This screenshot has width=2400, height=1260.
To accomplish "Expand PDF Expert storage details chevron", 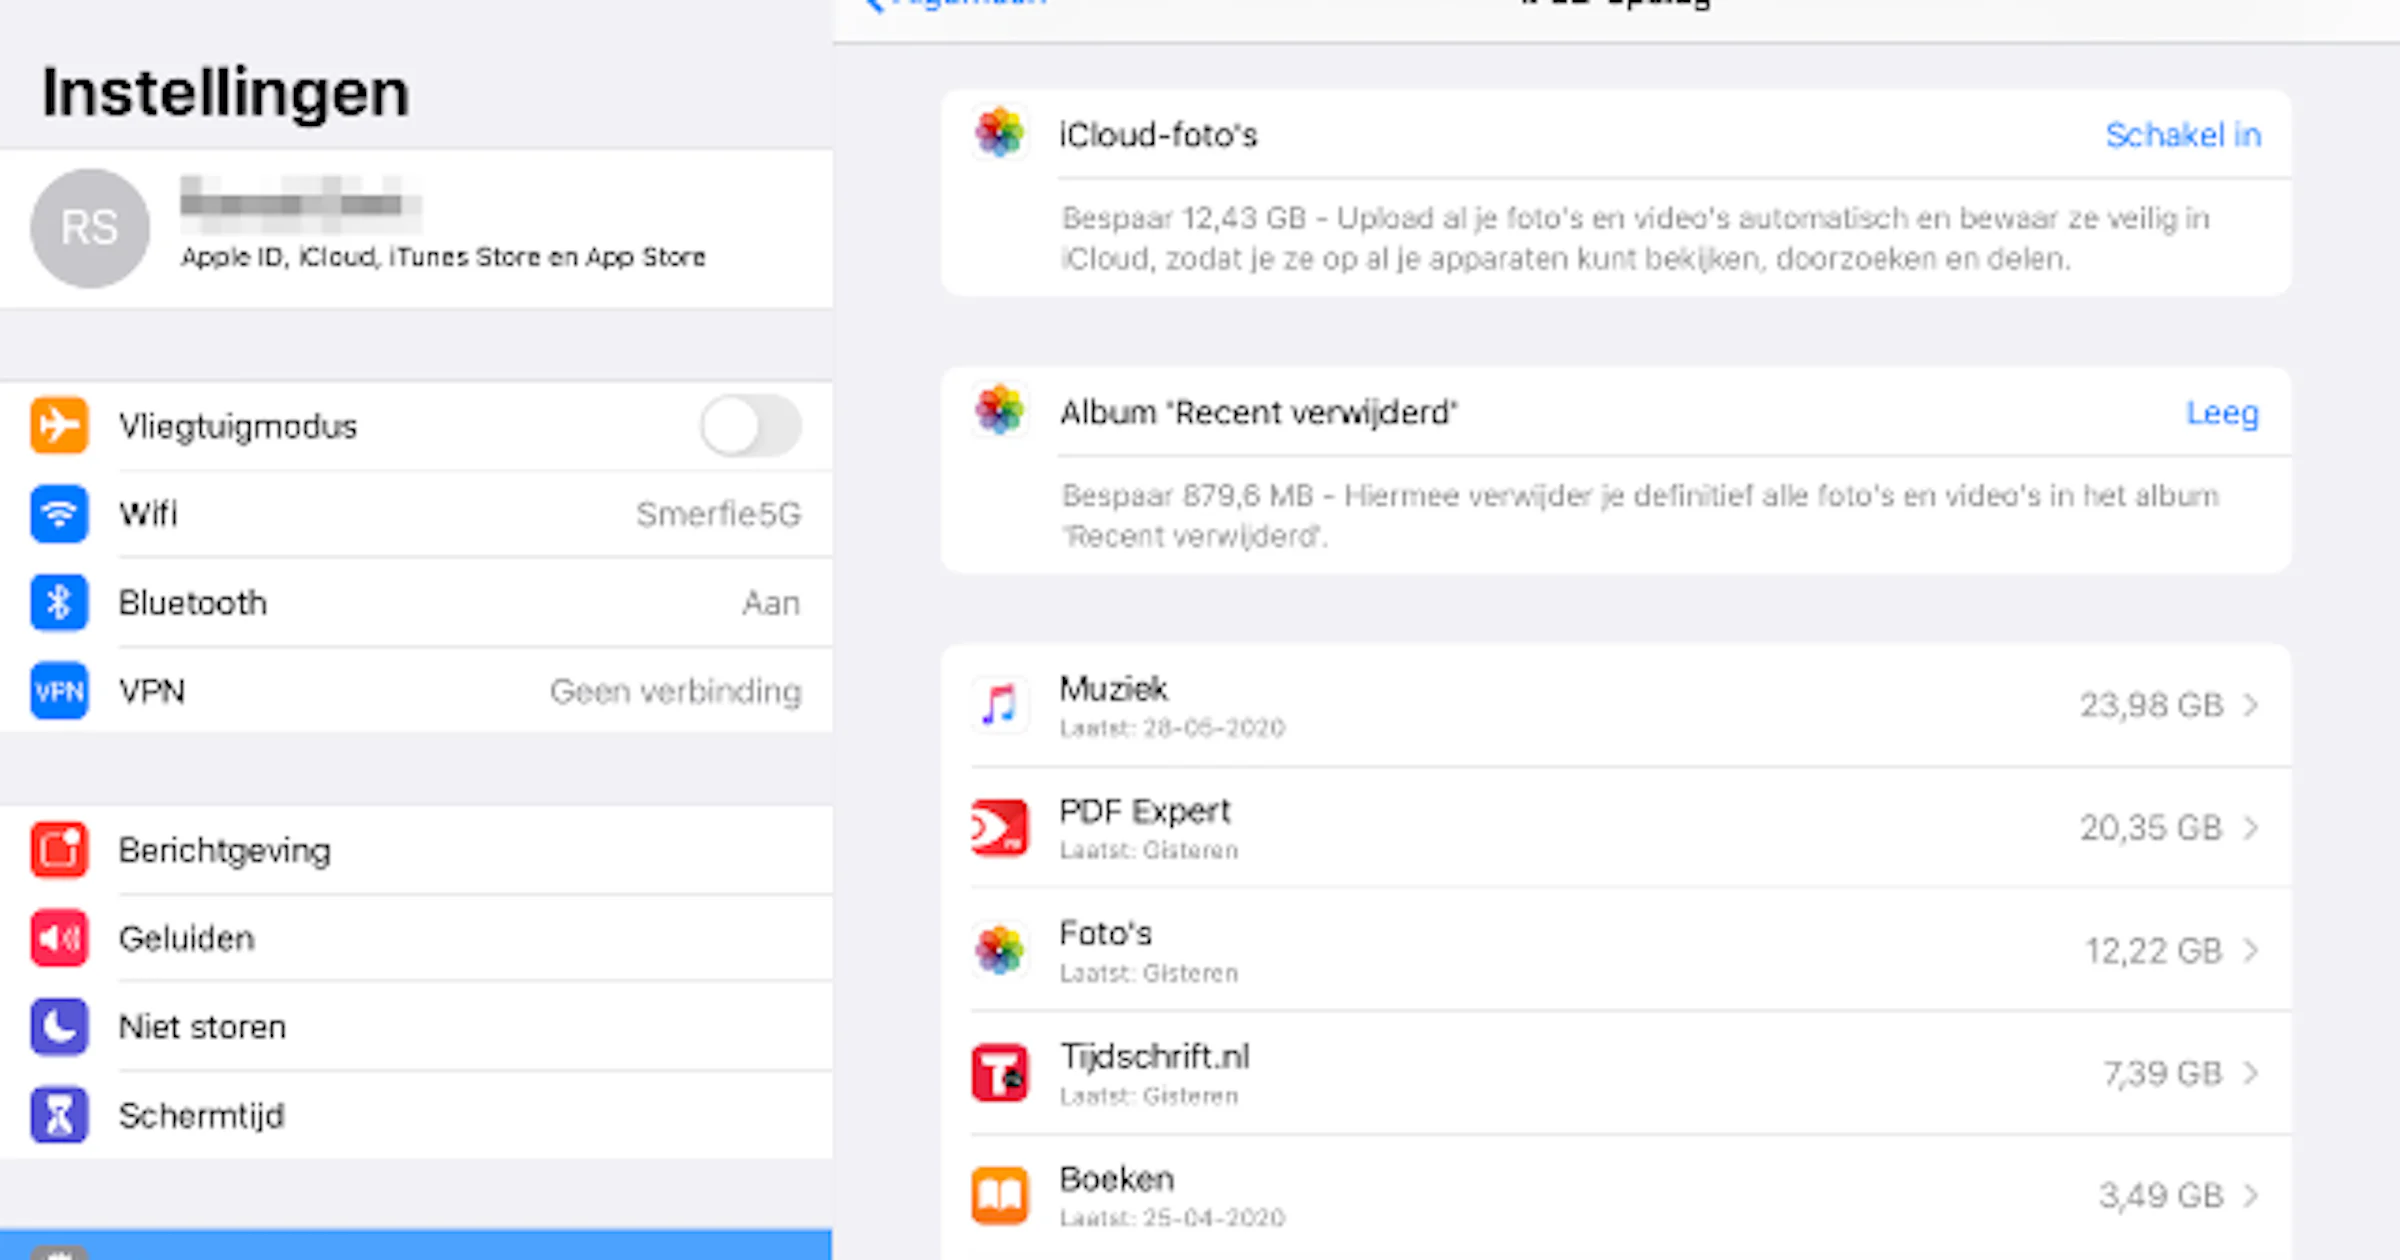I will [x=2251, y=828].
